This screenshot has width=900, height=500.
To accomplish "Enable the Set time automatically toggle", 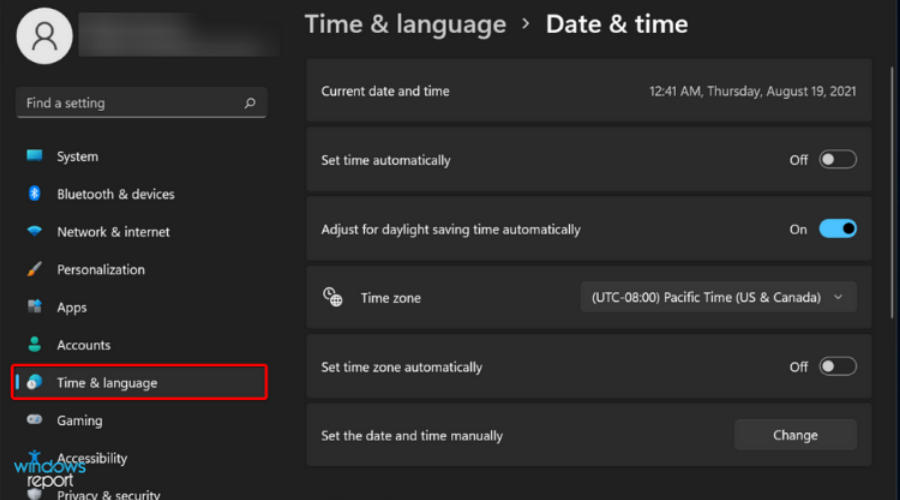I will point(838,160).
